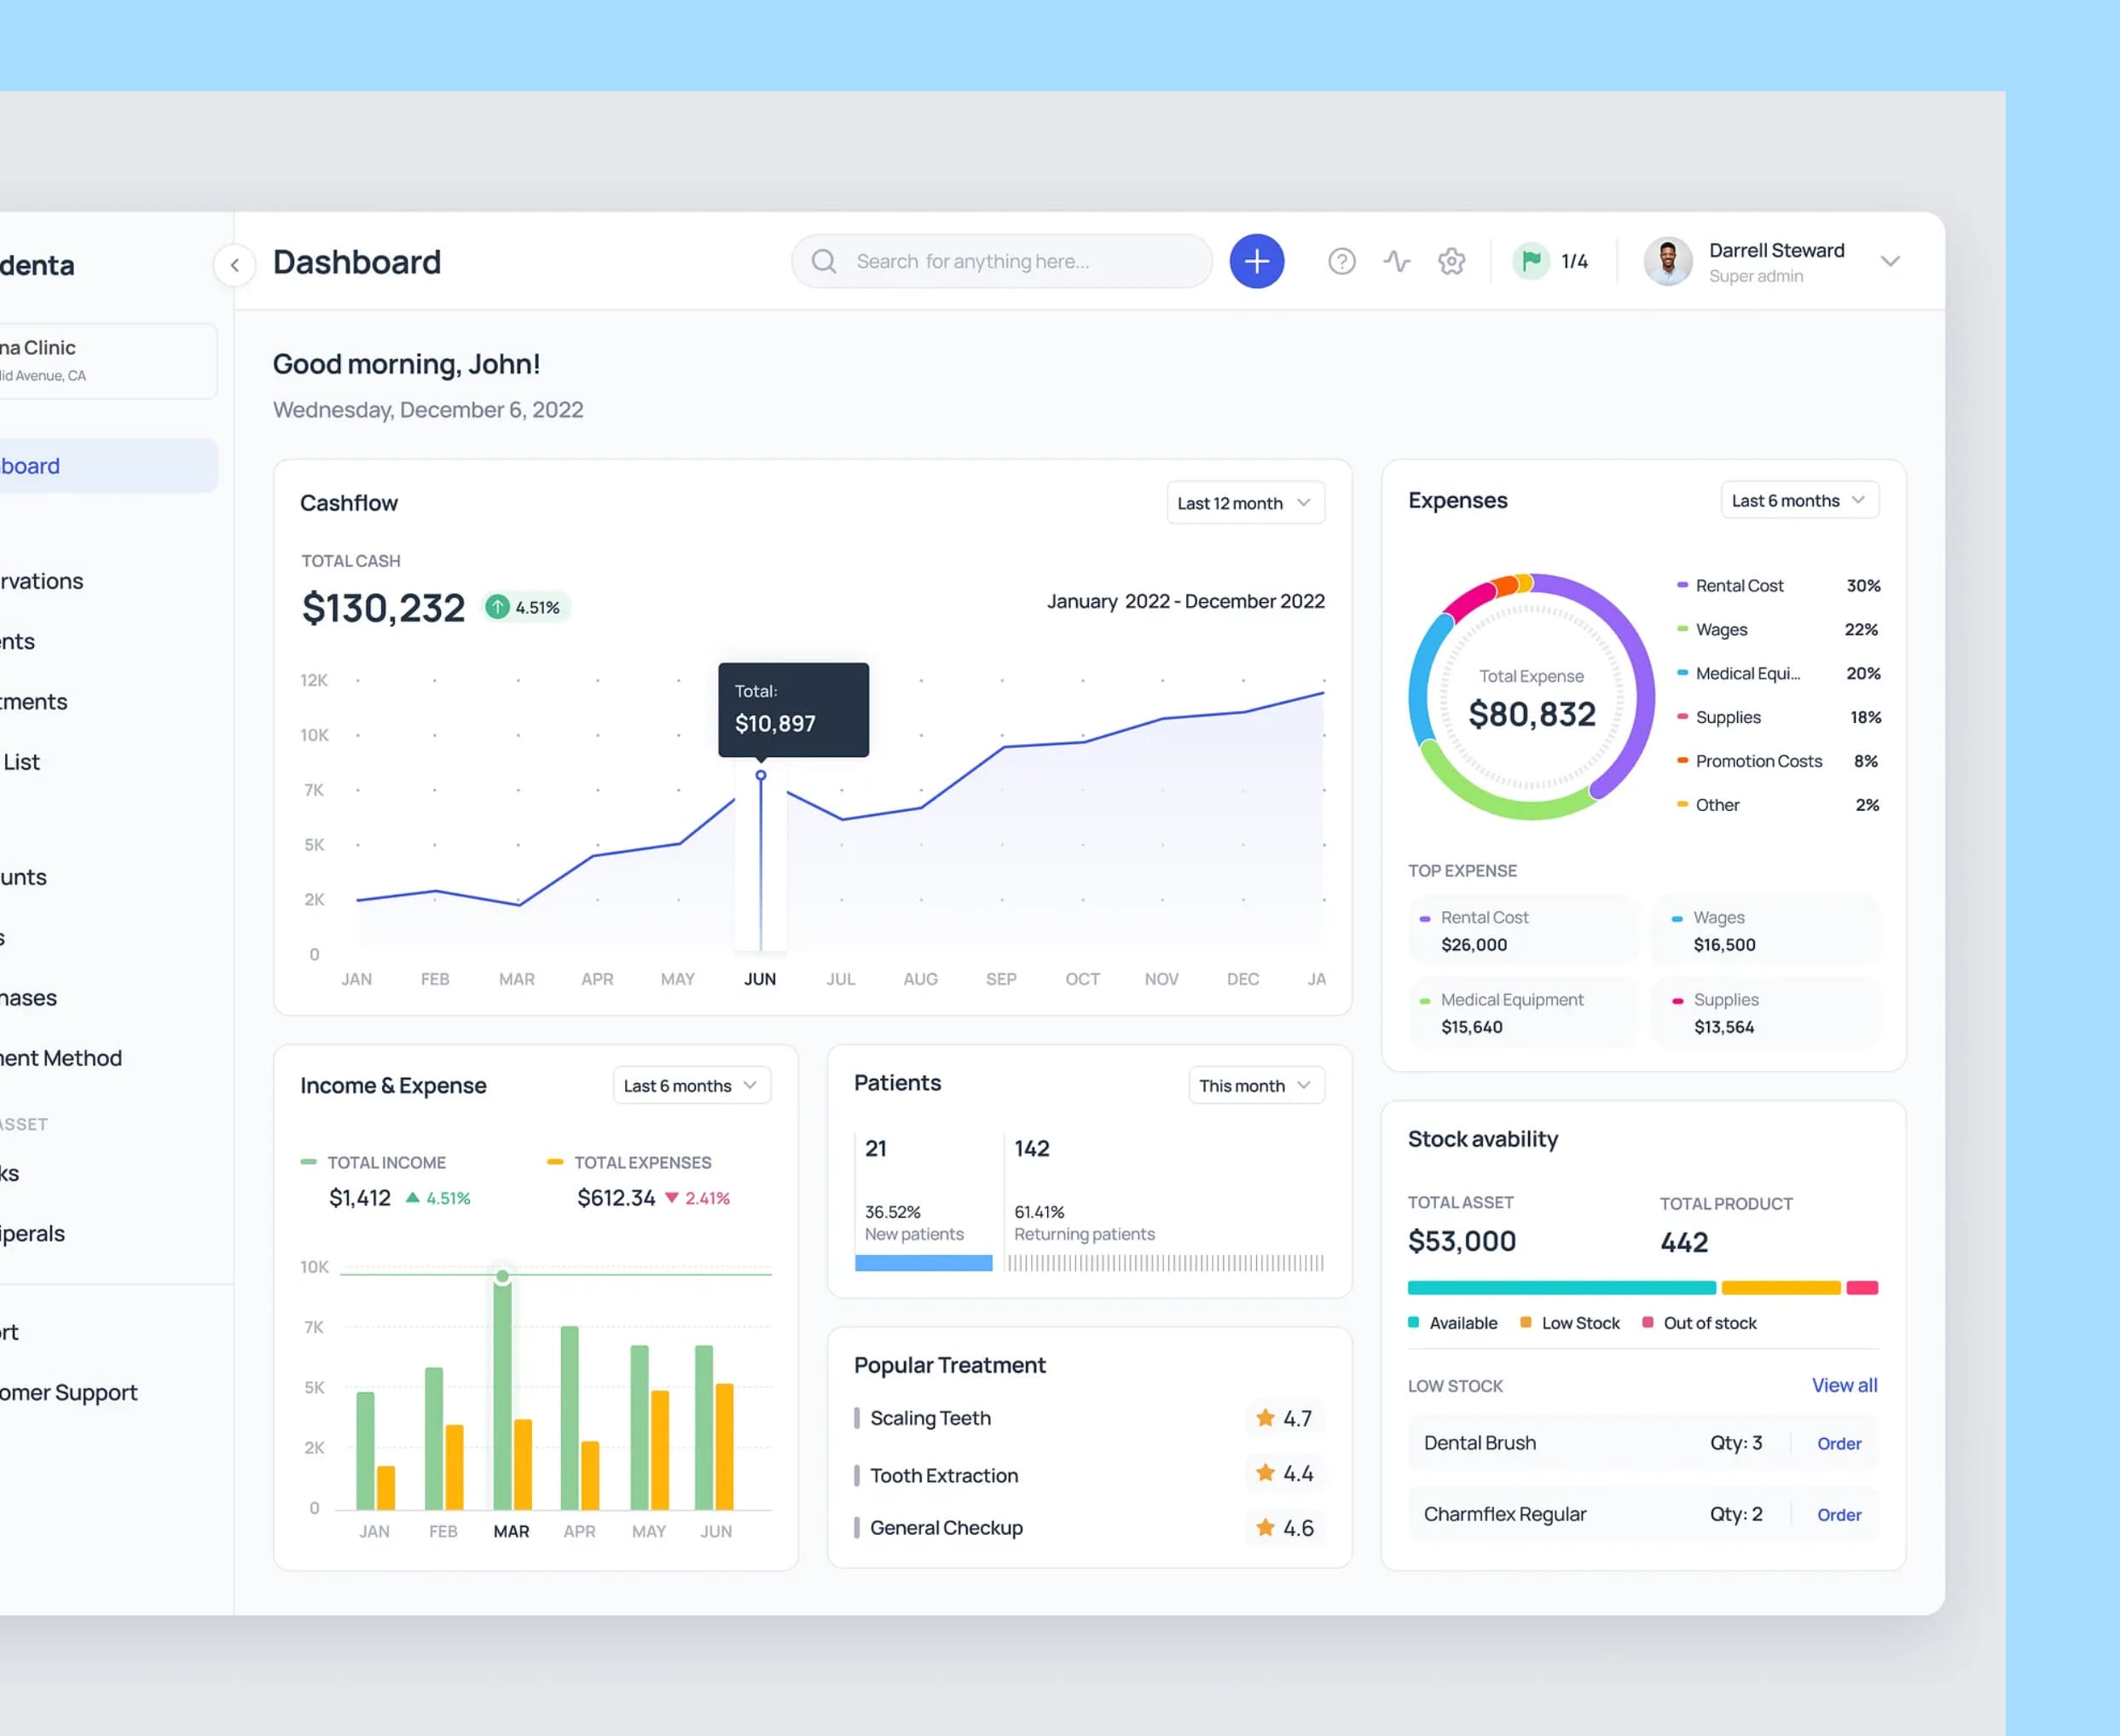The height and width of the screenshot is (1736, 2120).
Task: Expand the This month dropdown in Patients
Action: coord(1255,1085)
